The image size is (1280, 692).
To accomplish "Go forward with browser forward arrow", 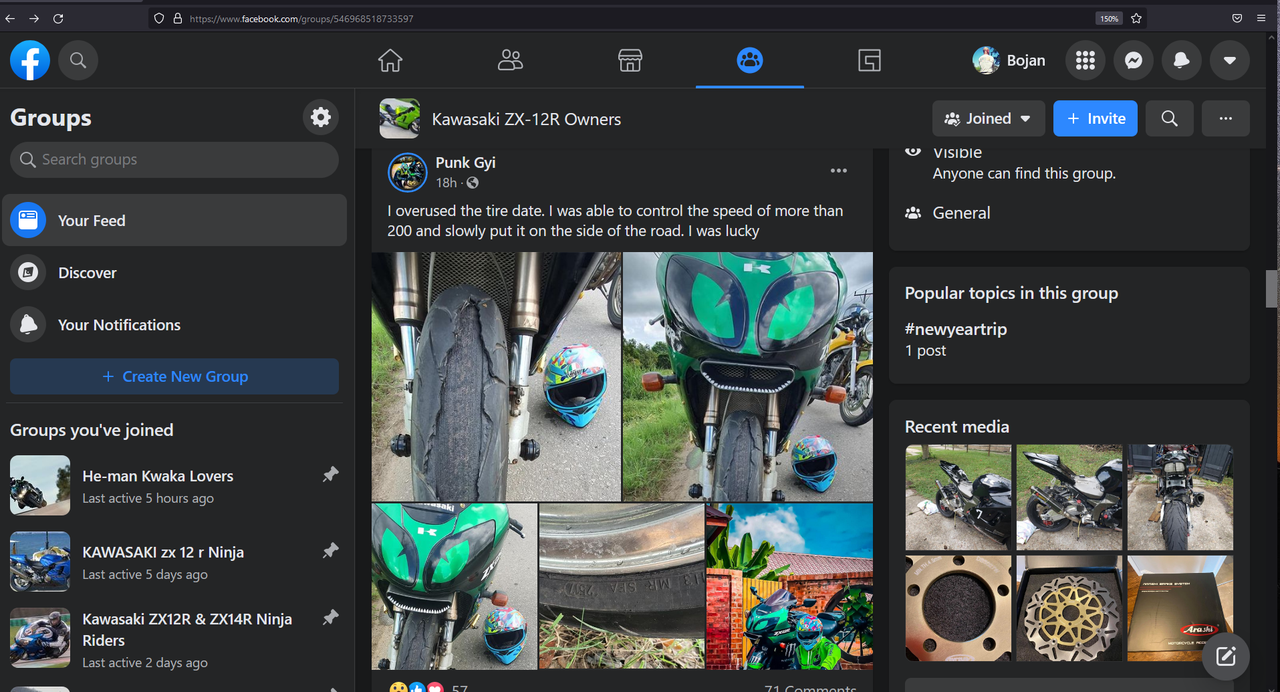I will [x=34, y=18].
